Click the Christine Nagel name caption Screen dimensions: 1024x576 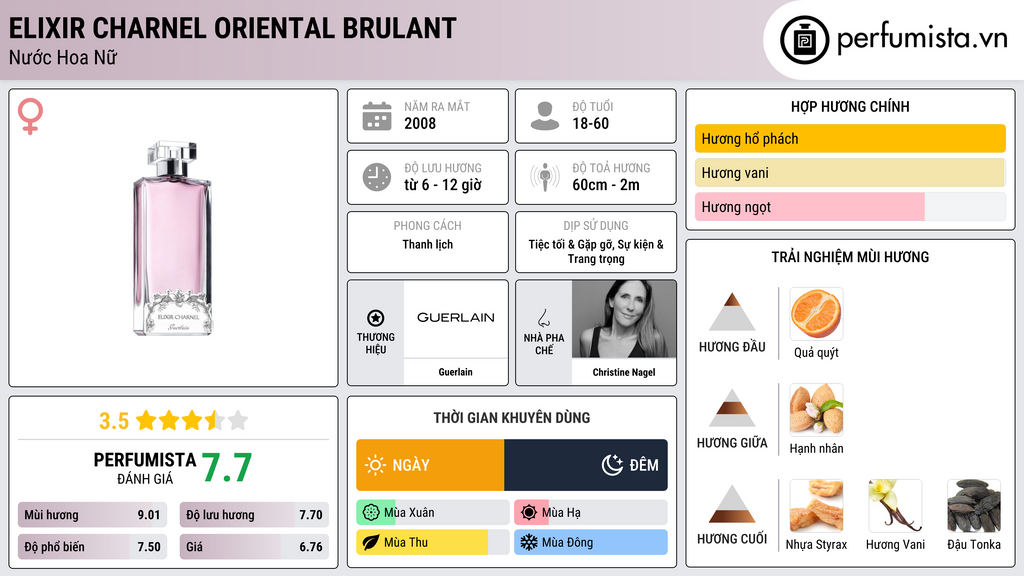(624, 372)
